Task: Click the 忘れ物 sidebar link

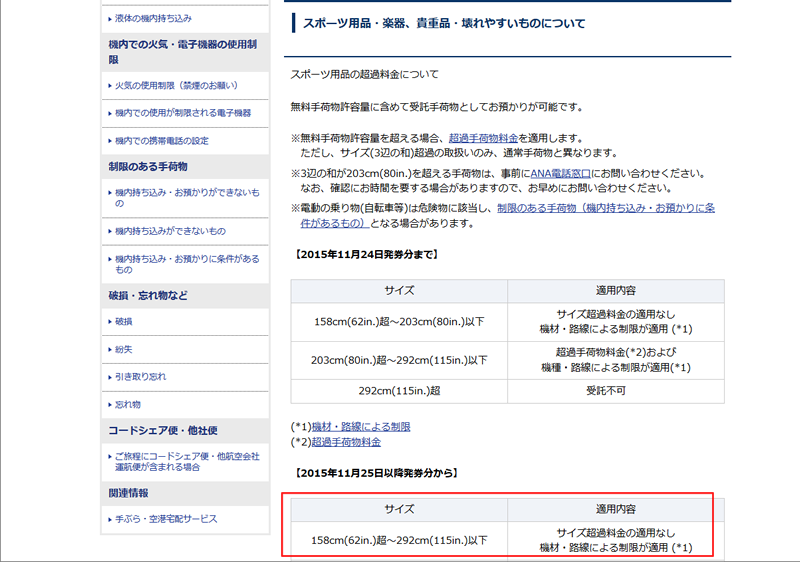Action: pyautogui.click(x=128, y=404)
